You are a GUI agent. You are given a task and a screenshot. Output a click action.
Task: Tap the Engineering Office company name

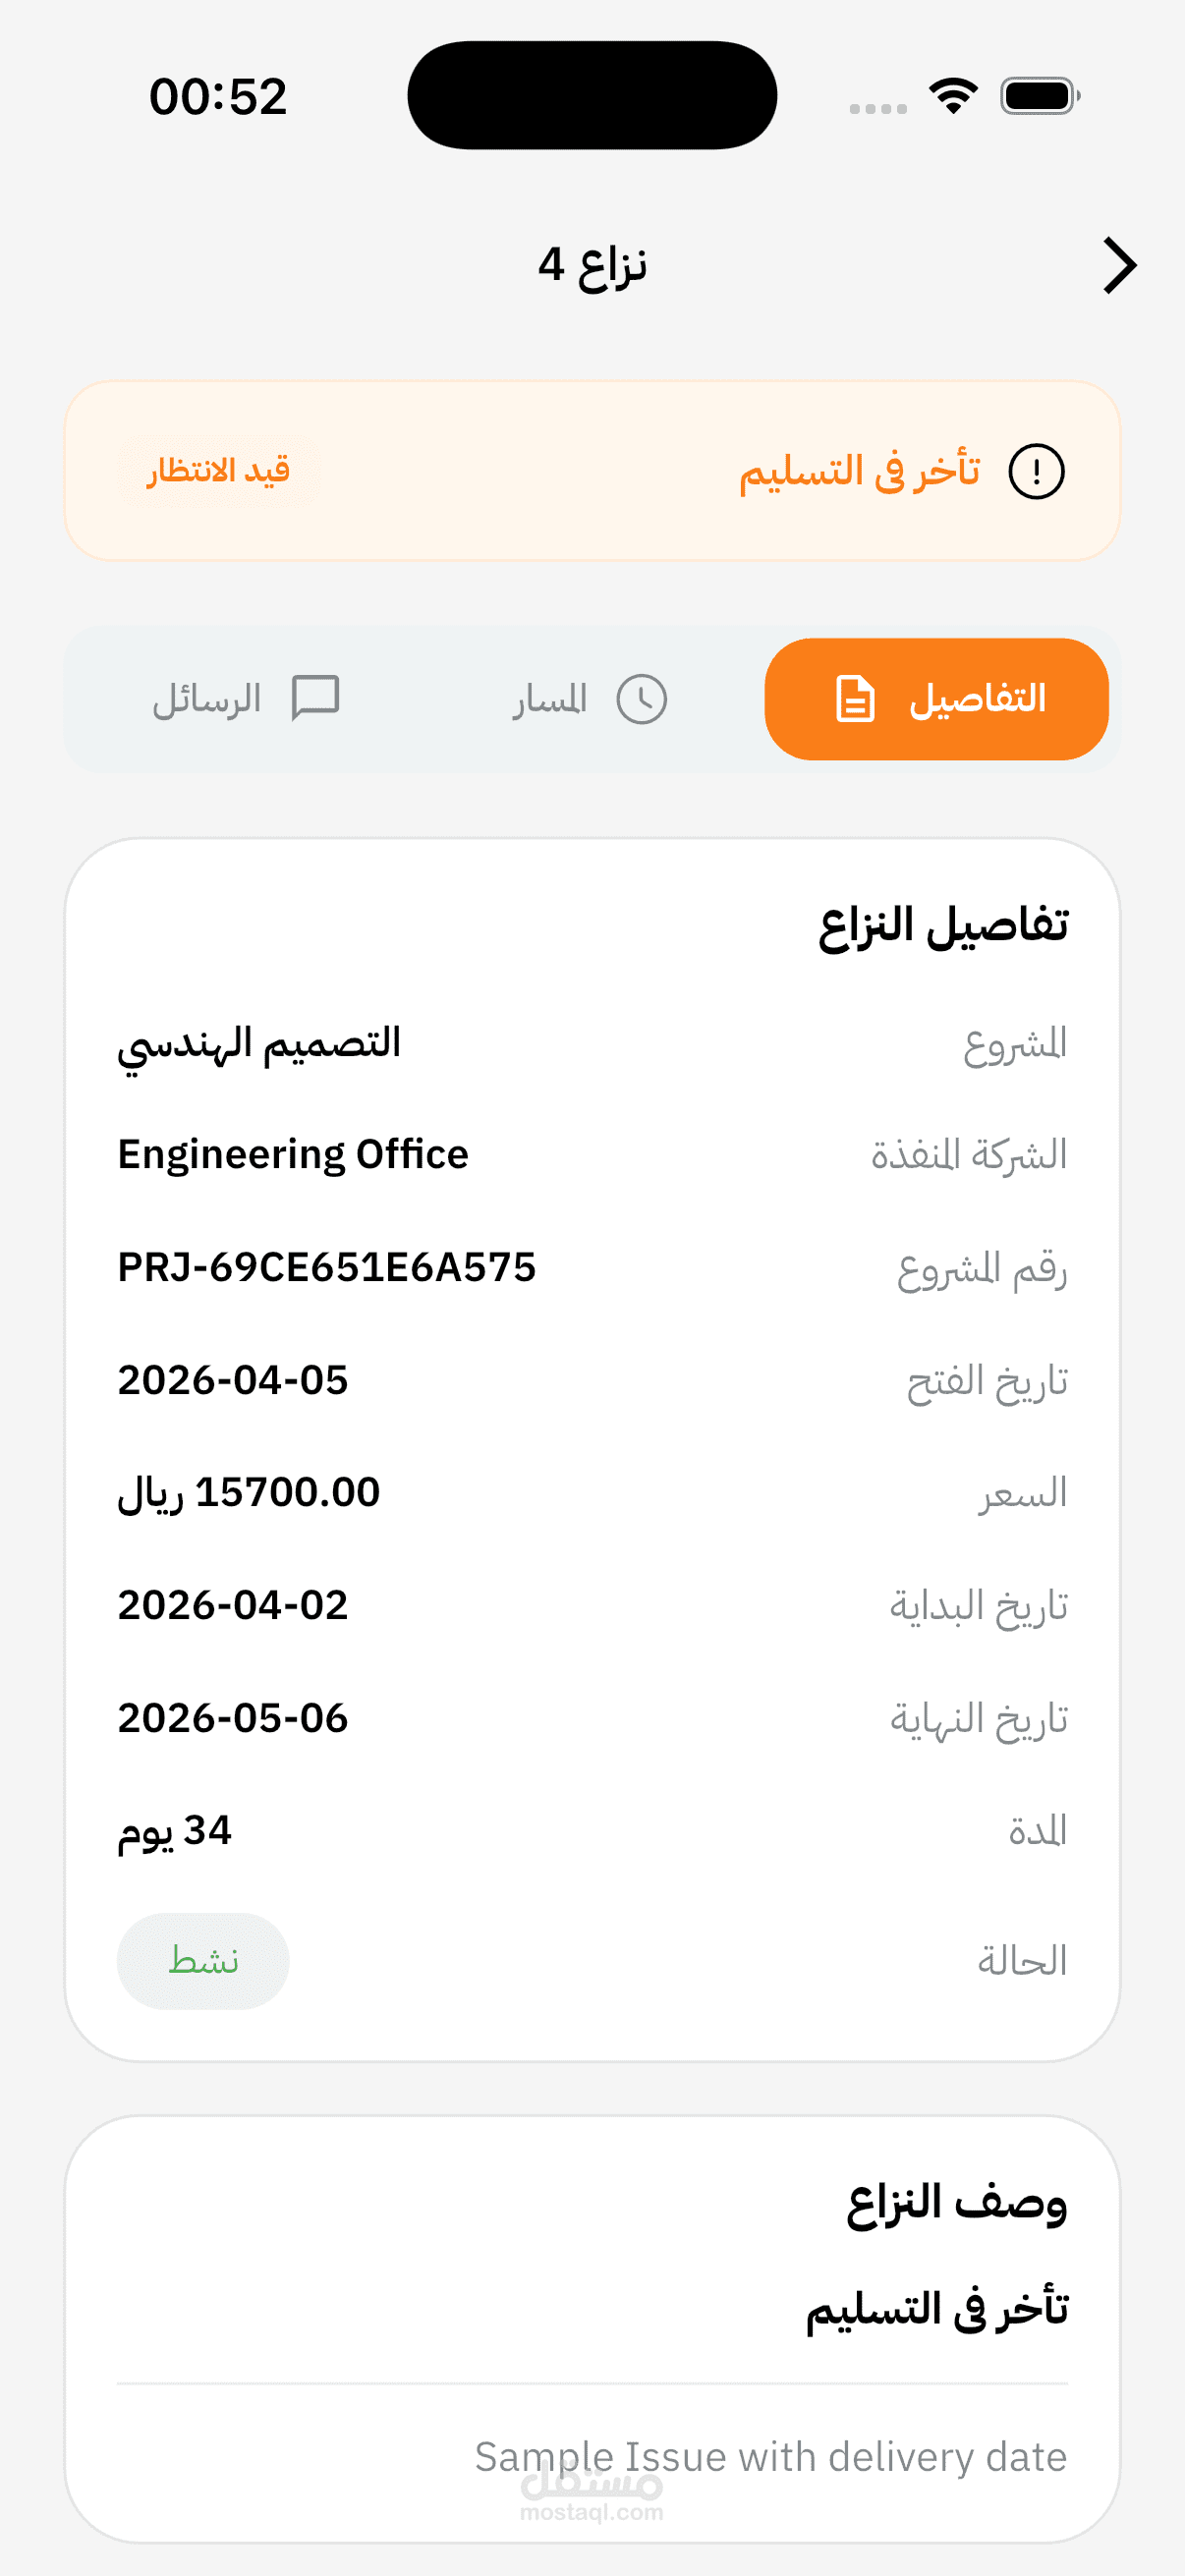click(x=293, y=1154)
